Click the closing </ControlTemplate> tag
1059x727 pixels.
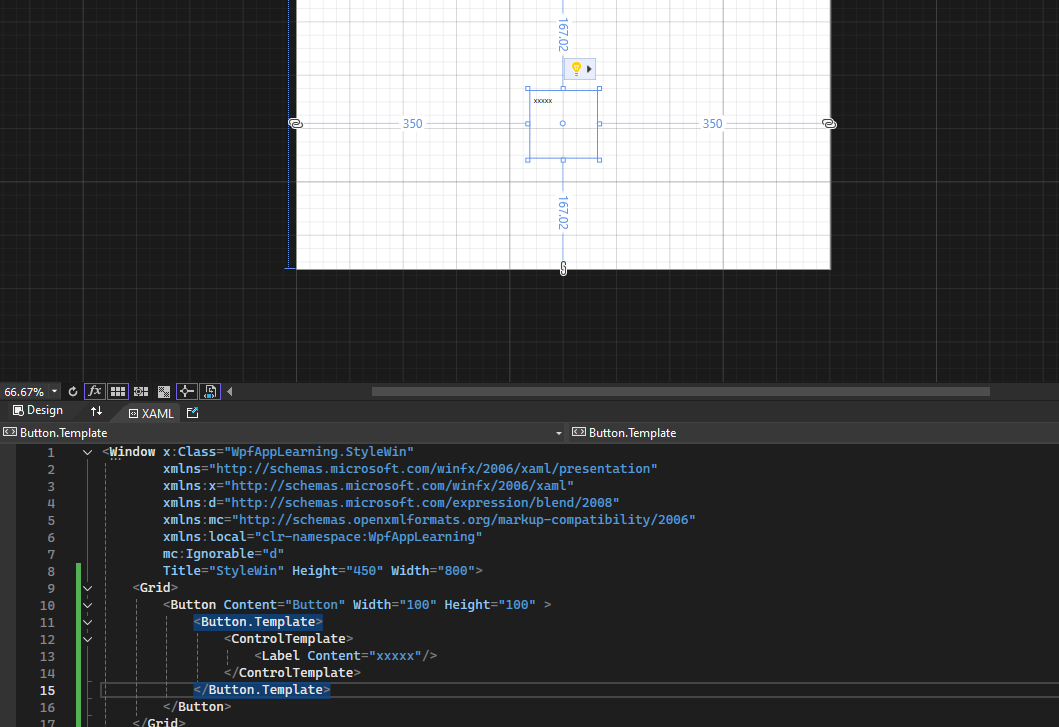(292, 672)
